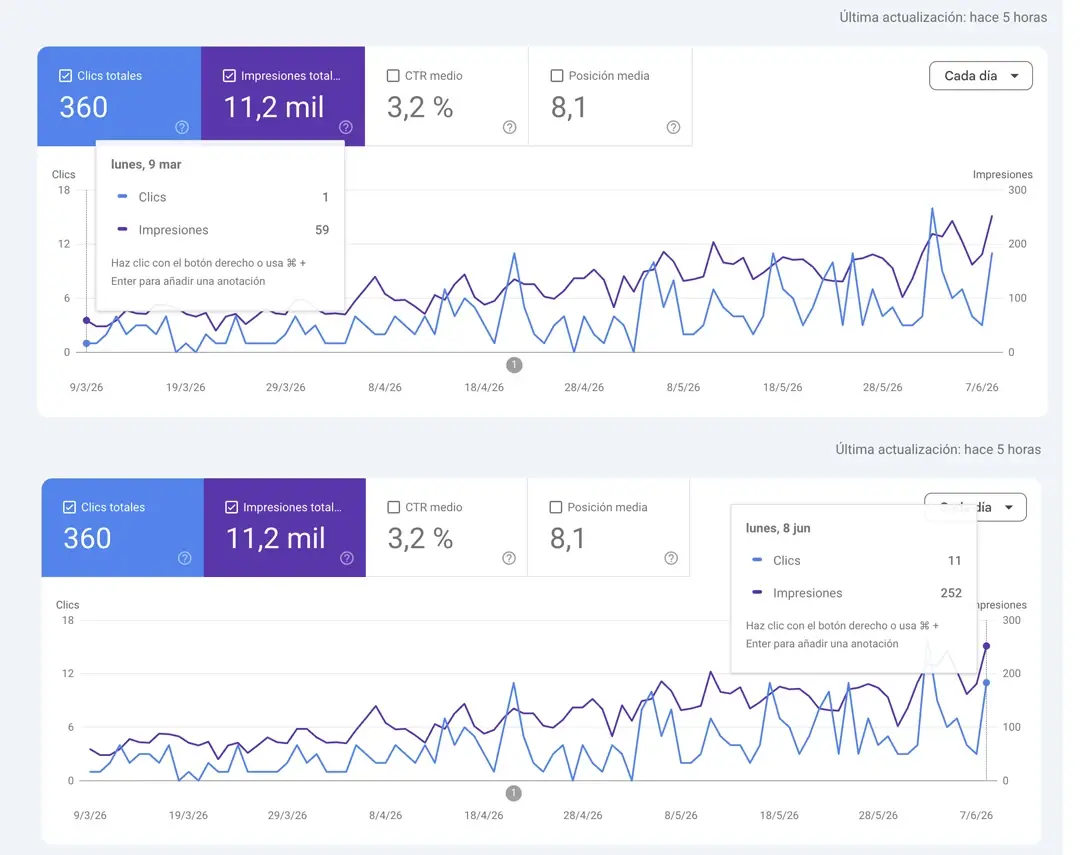Click the top chart's 8,1 position value
Screen dimensions: 1080x855
[x=569, y=107]
